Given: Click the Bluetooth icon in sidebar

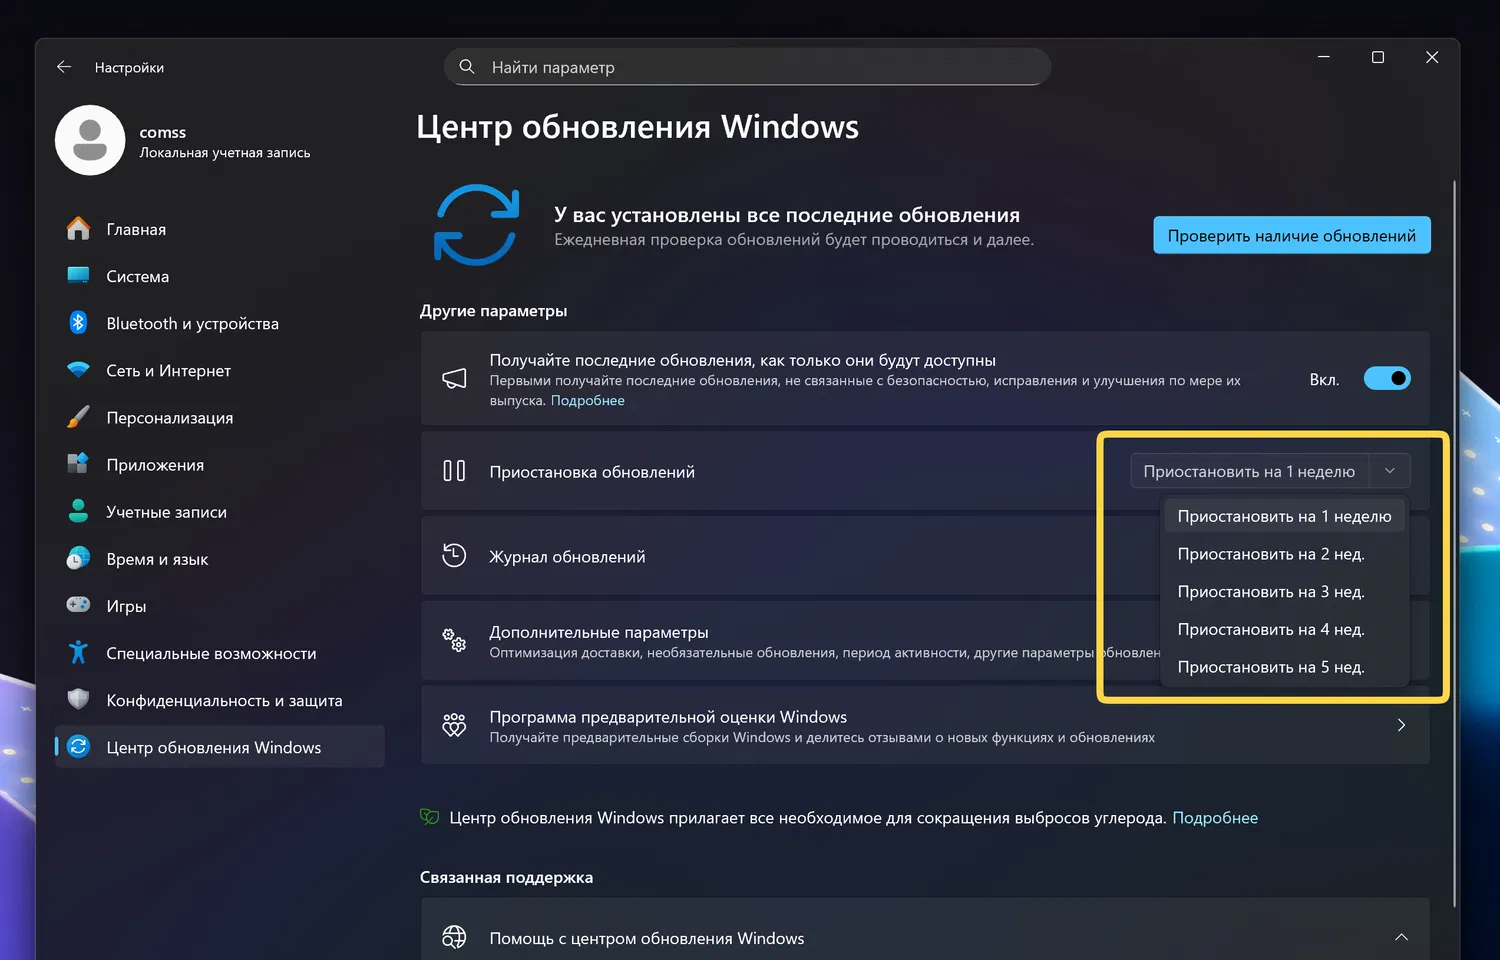Looking at the screenshot, I should tap(78, 323).
